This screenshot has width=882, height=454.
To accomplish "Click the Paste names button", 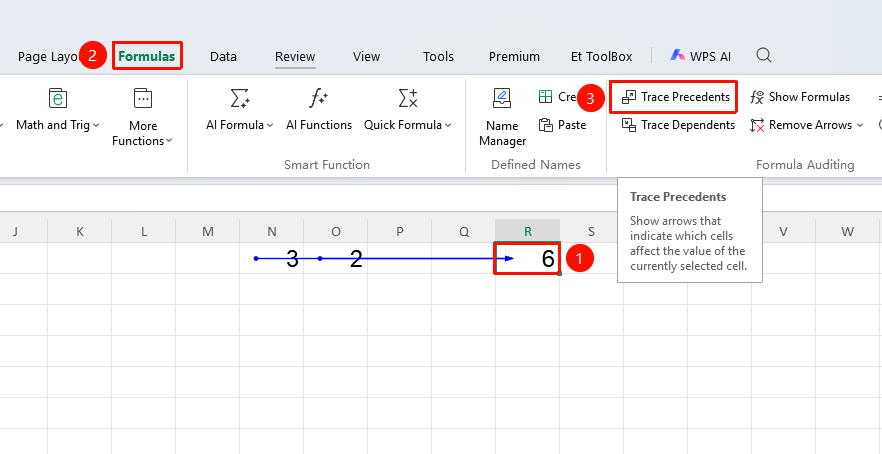I will 562,125.
